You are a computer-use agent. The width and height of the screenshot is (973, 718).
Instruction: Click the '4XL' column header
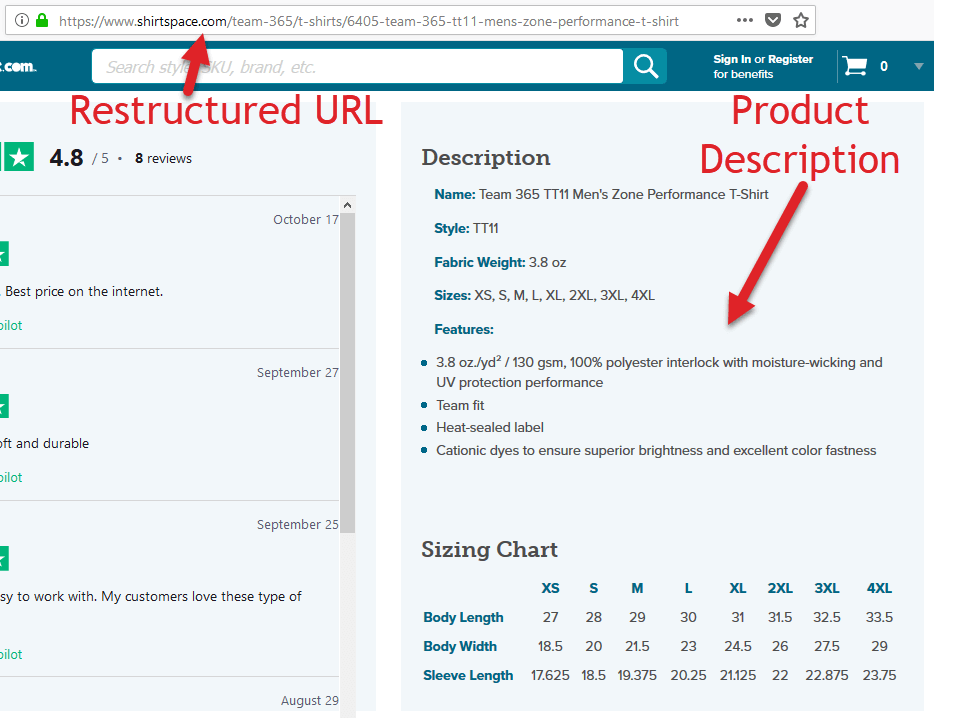click(879, 588)
